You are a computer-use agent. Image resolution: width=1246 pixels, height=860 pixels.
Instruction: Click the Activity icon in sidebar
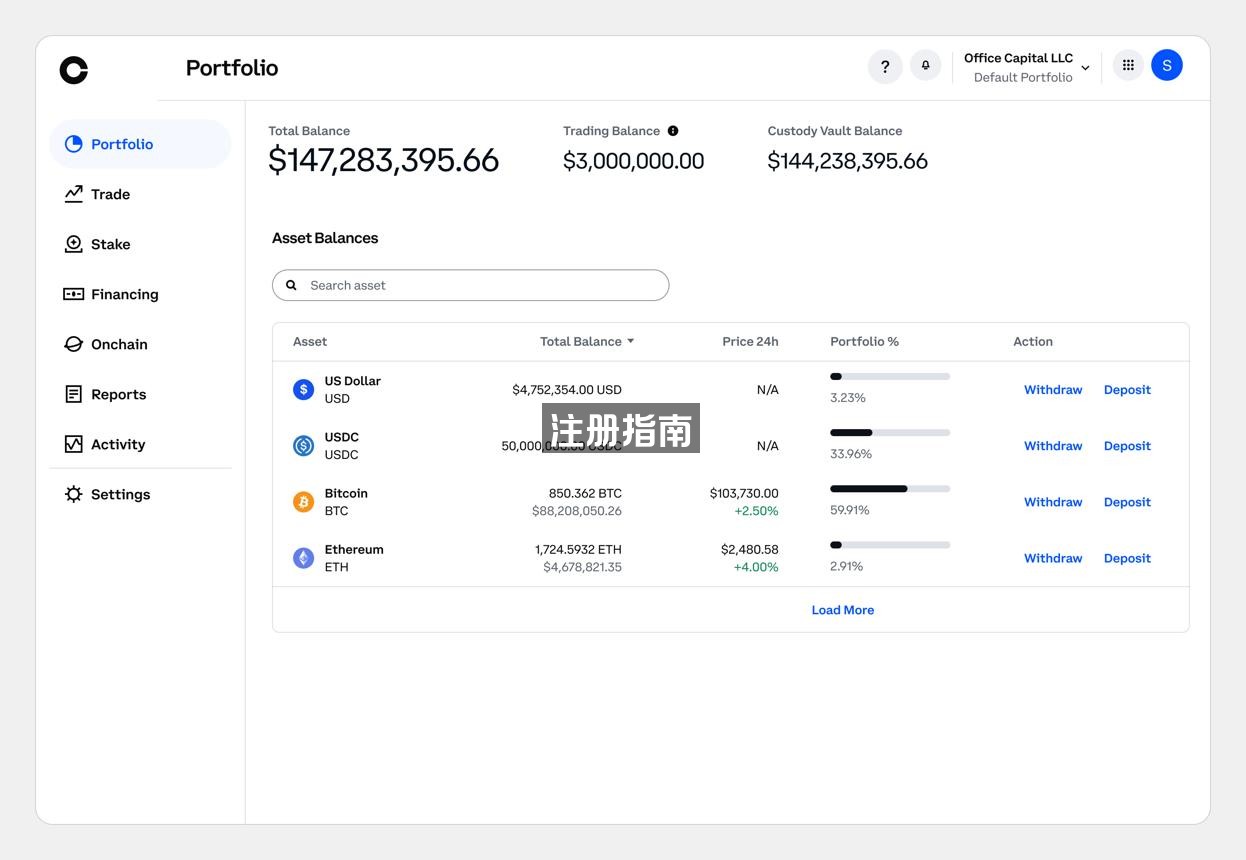[73, 444]
